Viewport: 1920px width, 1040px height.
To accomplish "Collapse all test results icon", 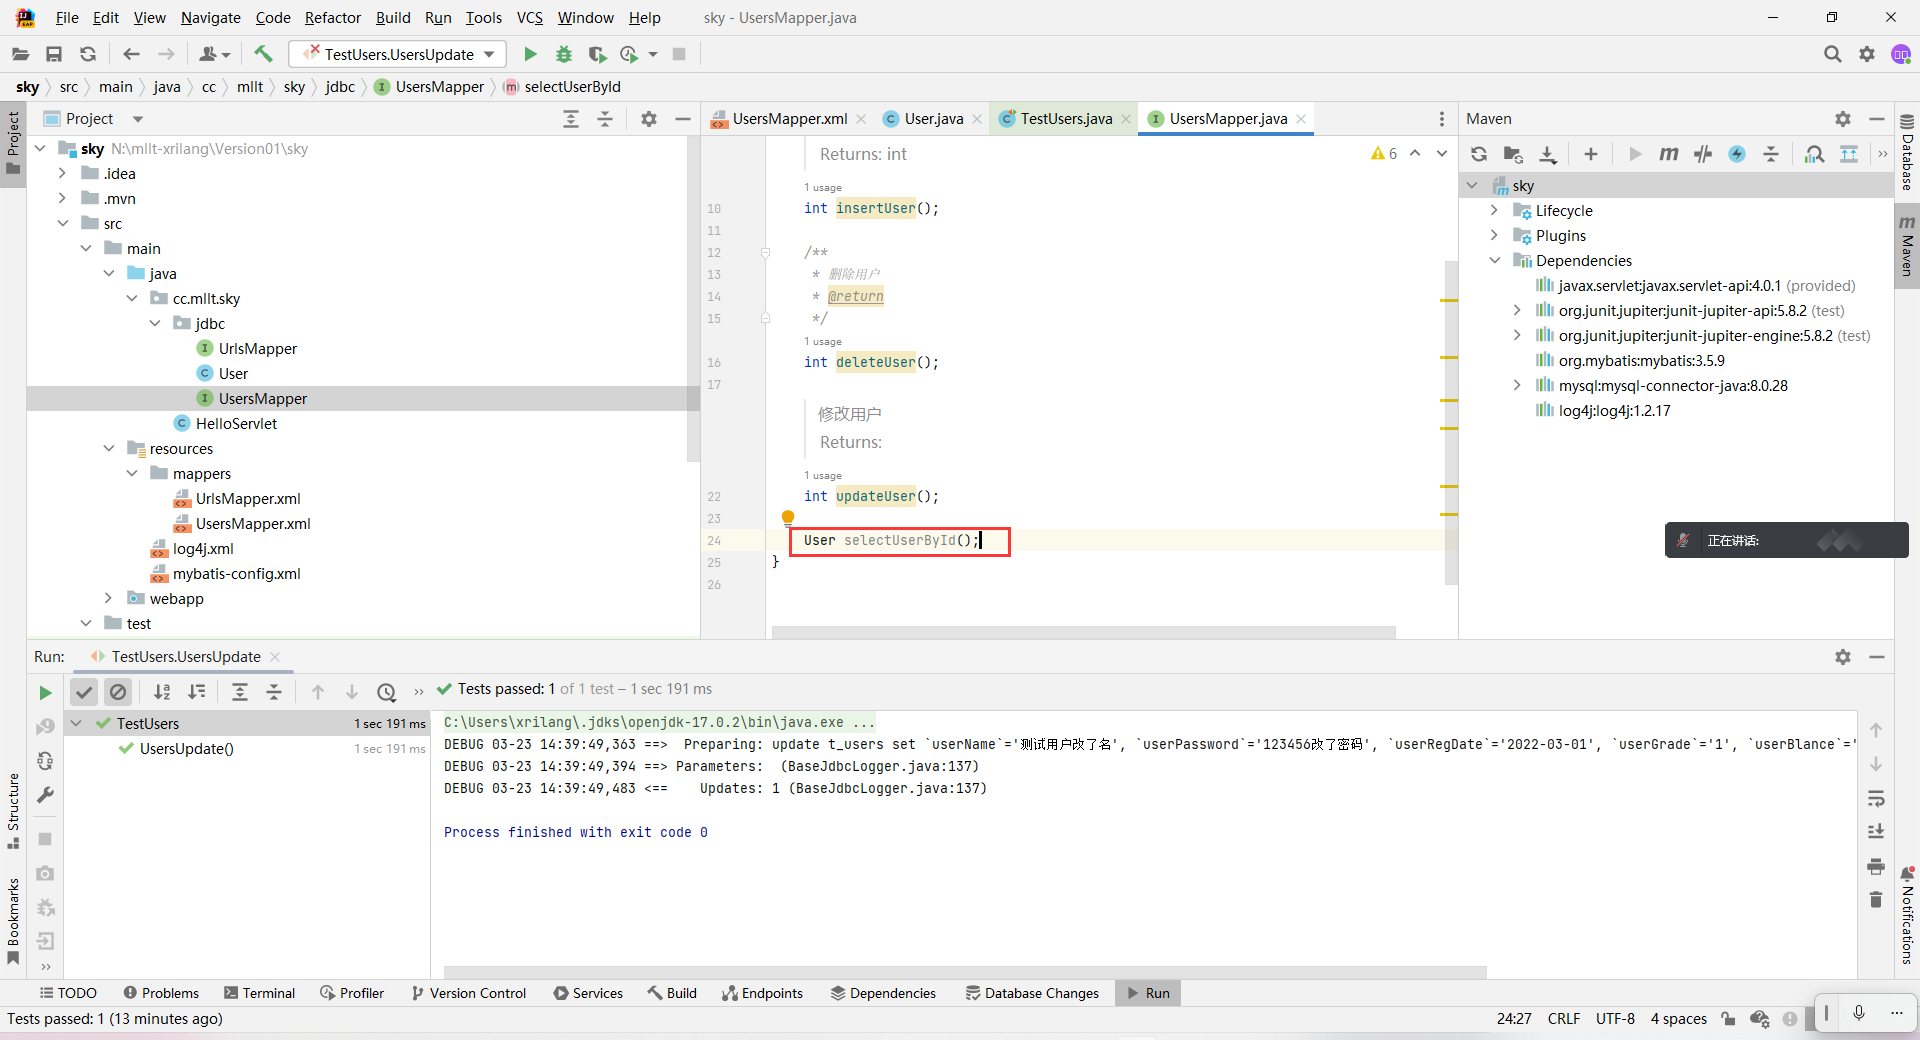I will [x=274, y=692].
